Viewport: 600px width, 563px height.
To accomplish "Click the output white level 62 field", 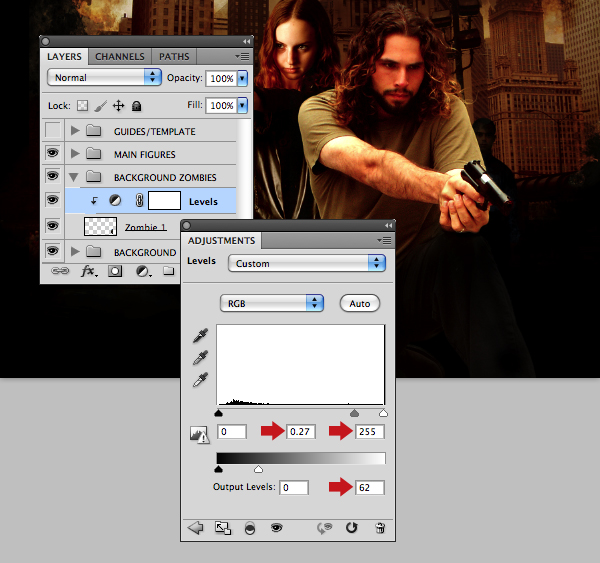I will [x=370, y=488].
